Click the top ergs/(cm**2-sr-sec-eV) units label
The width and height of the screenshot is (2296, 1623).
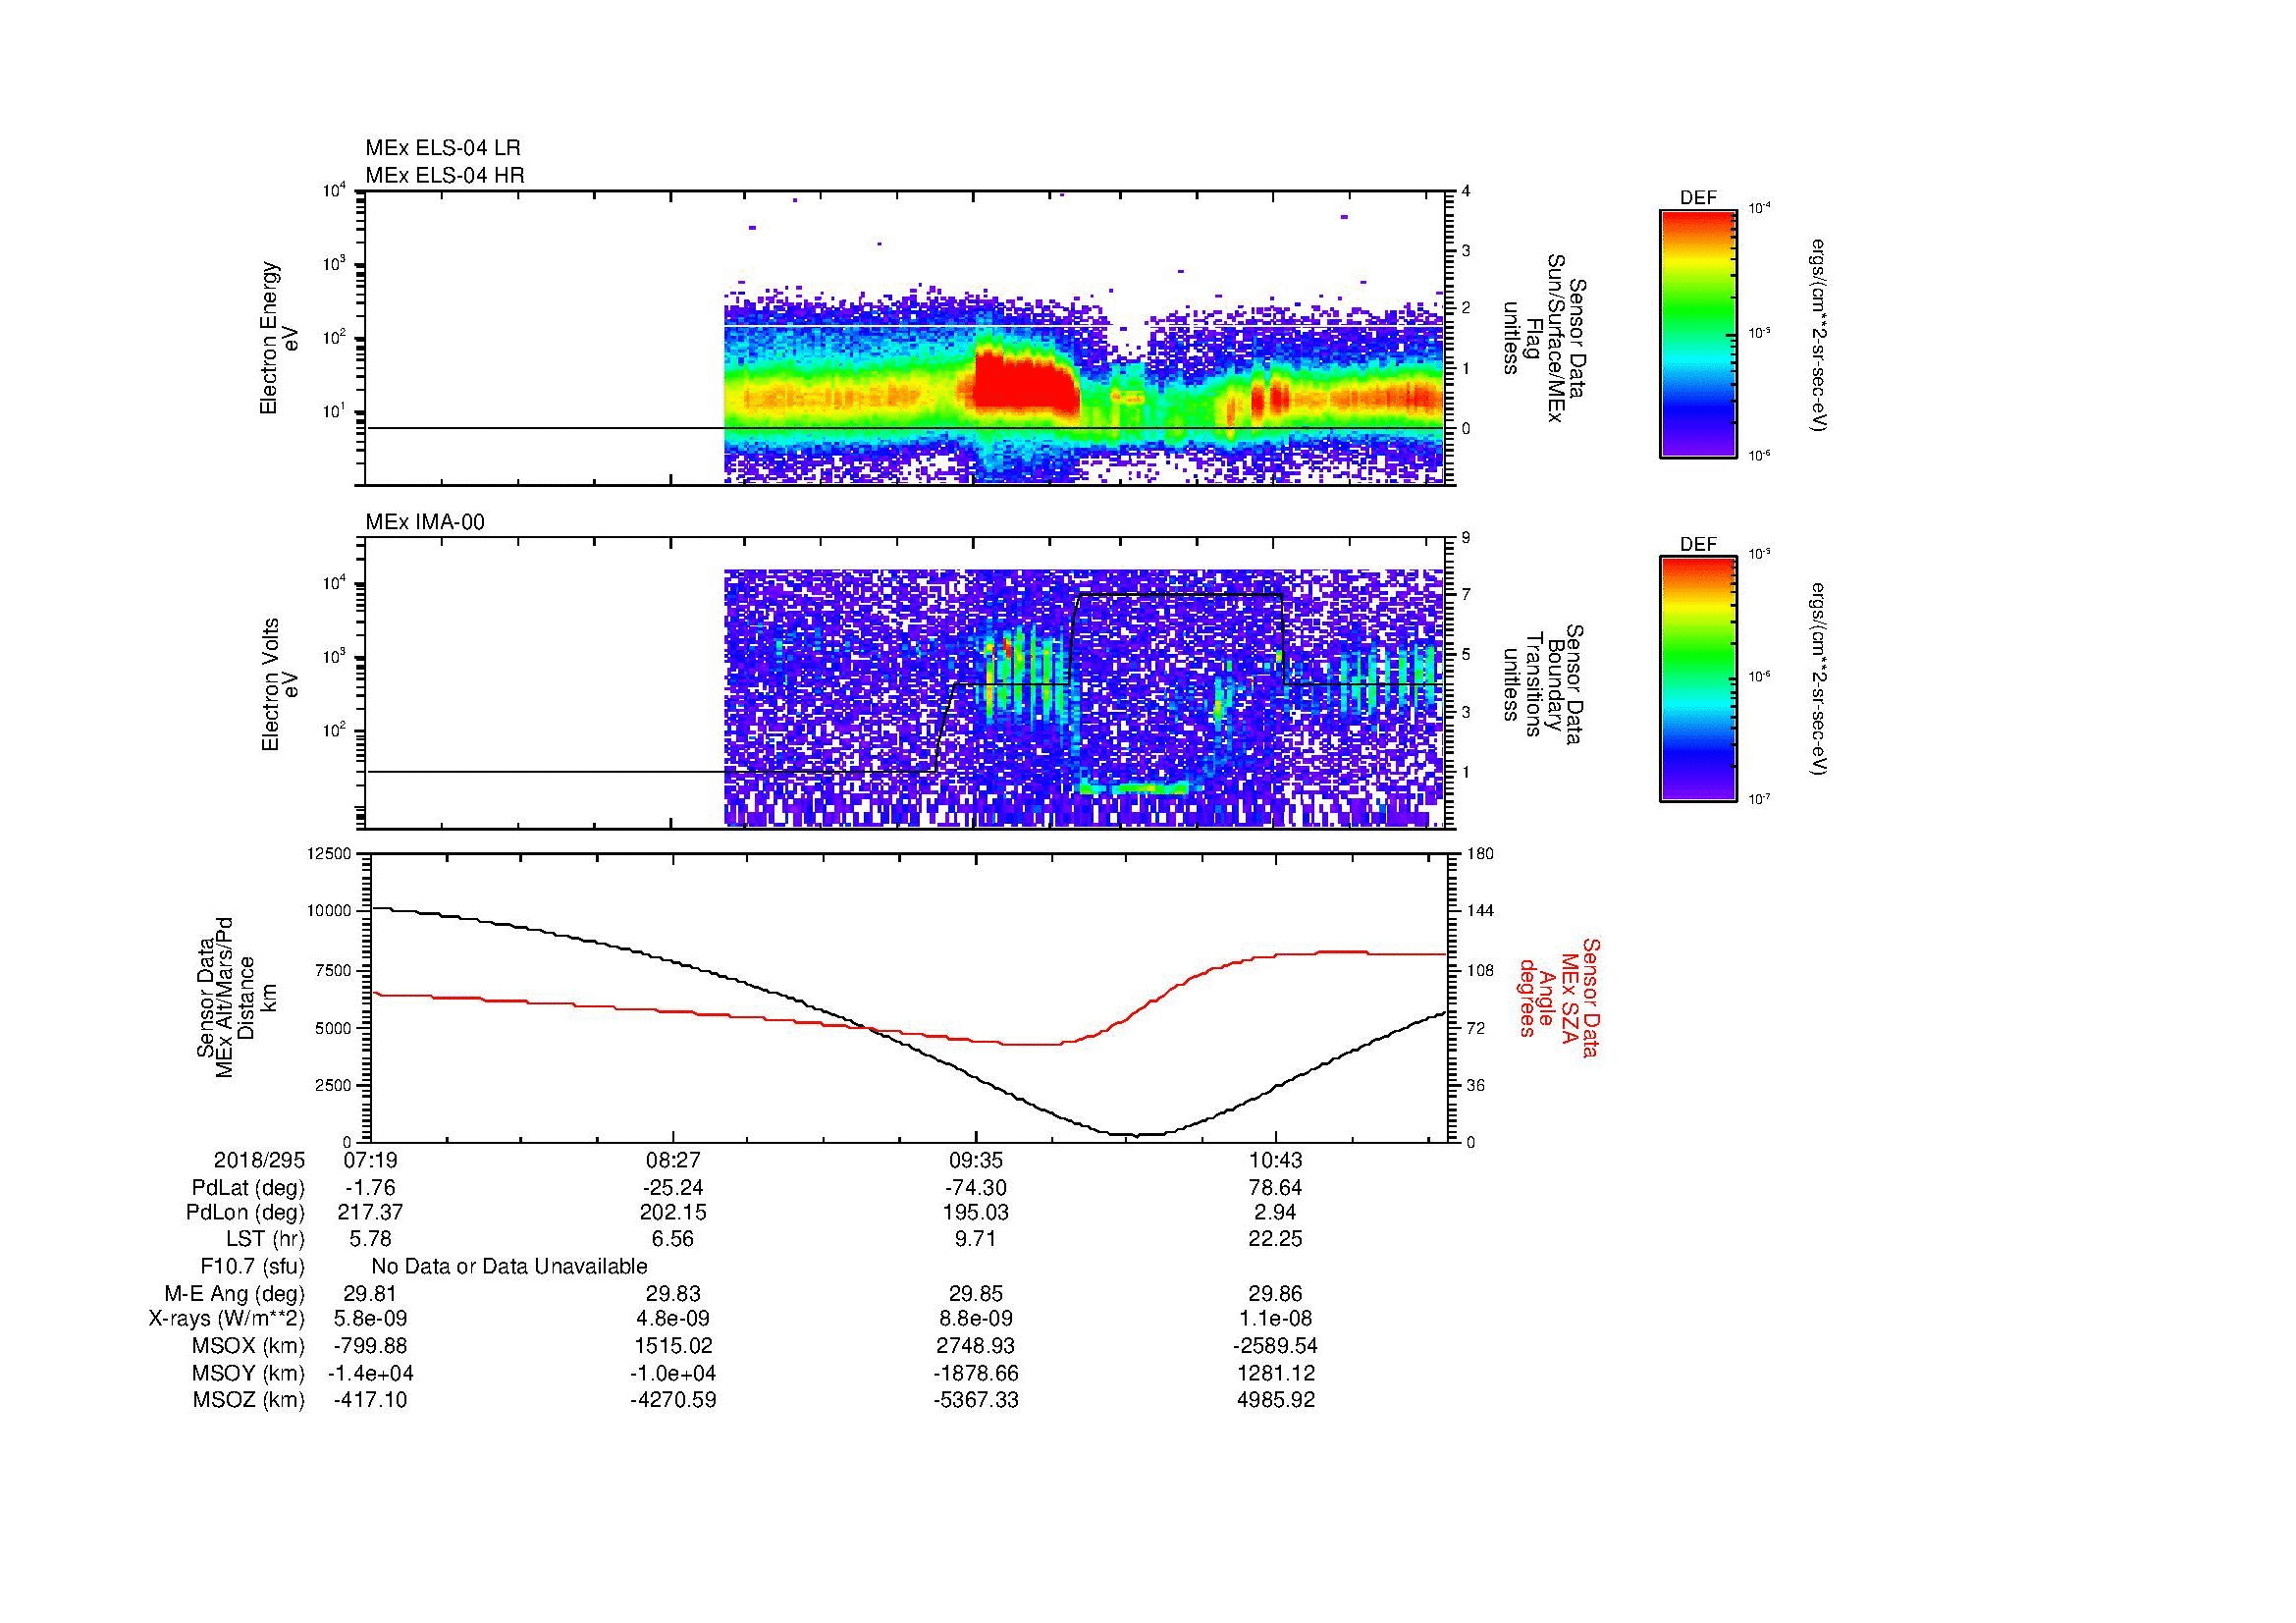coord(1821,334)
